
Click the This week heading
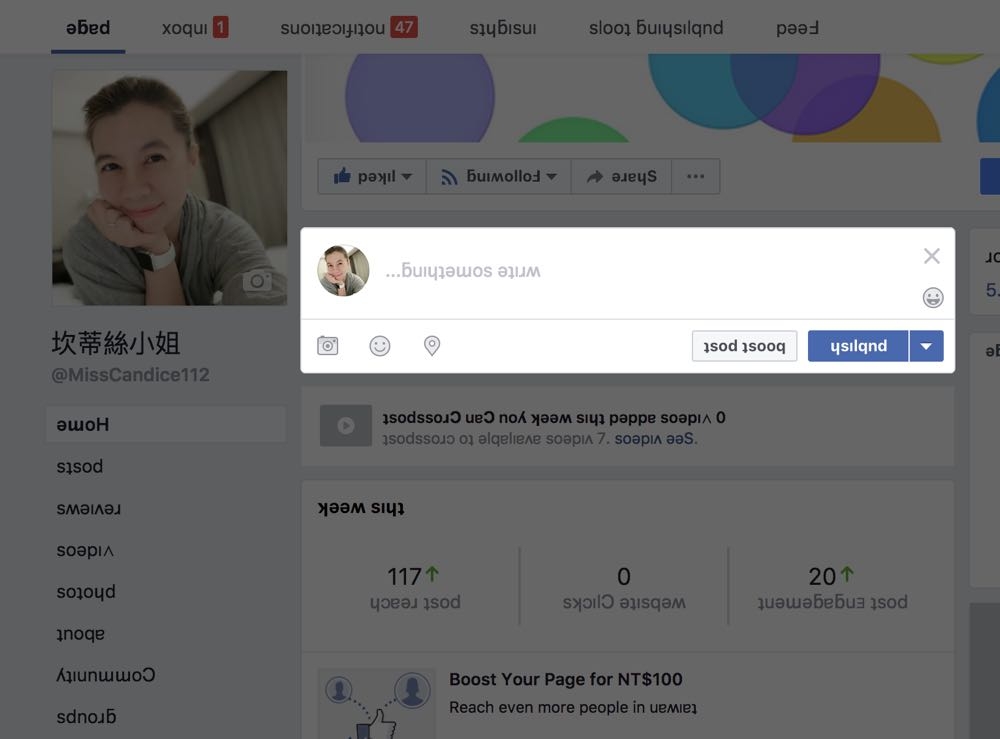361,508
